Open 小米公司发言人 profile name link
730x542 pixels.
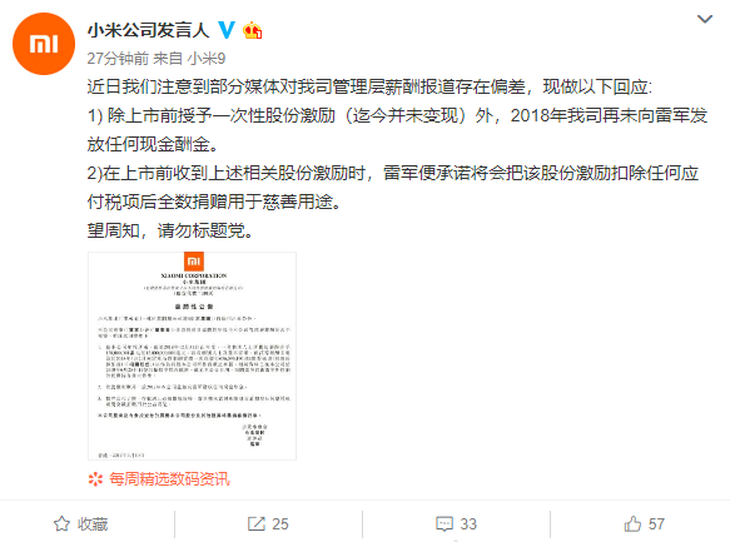[x=148, y=30]
